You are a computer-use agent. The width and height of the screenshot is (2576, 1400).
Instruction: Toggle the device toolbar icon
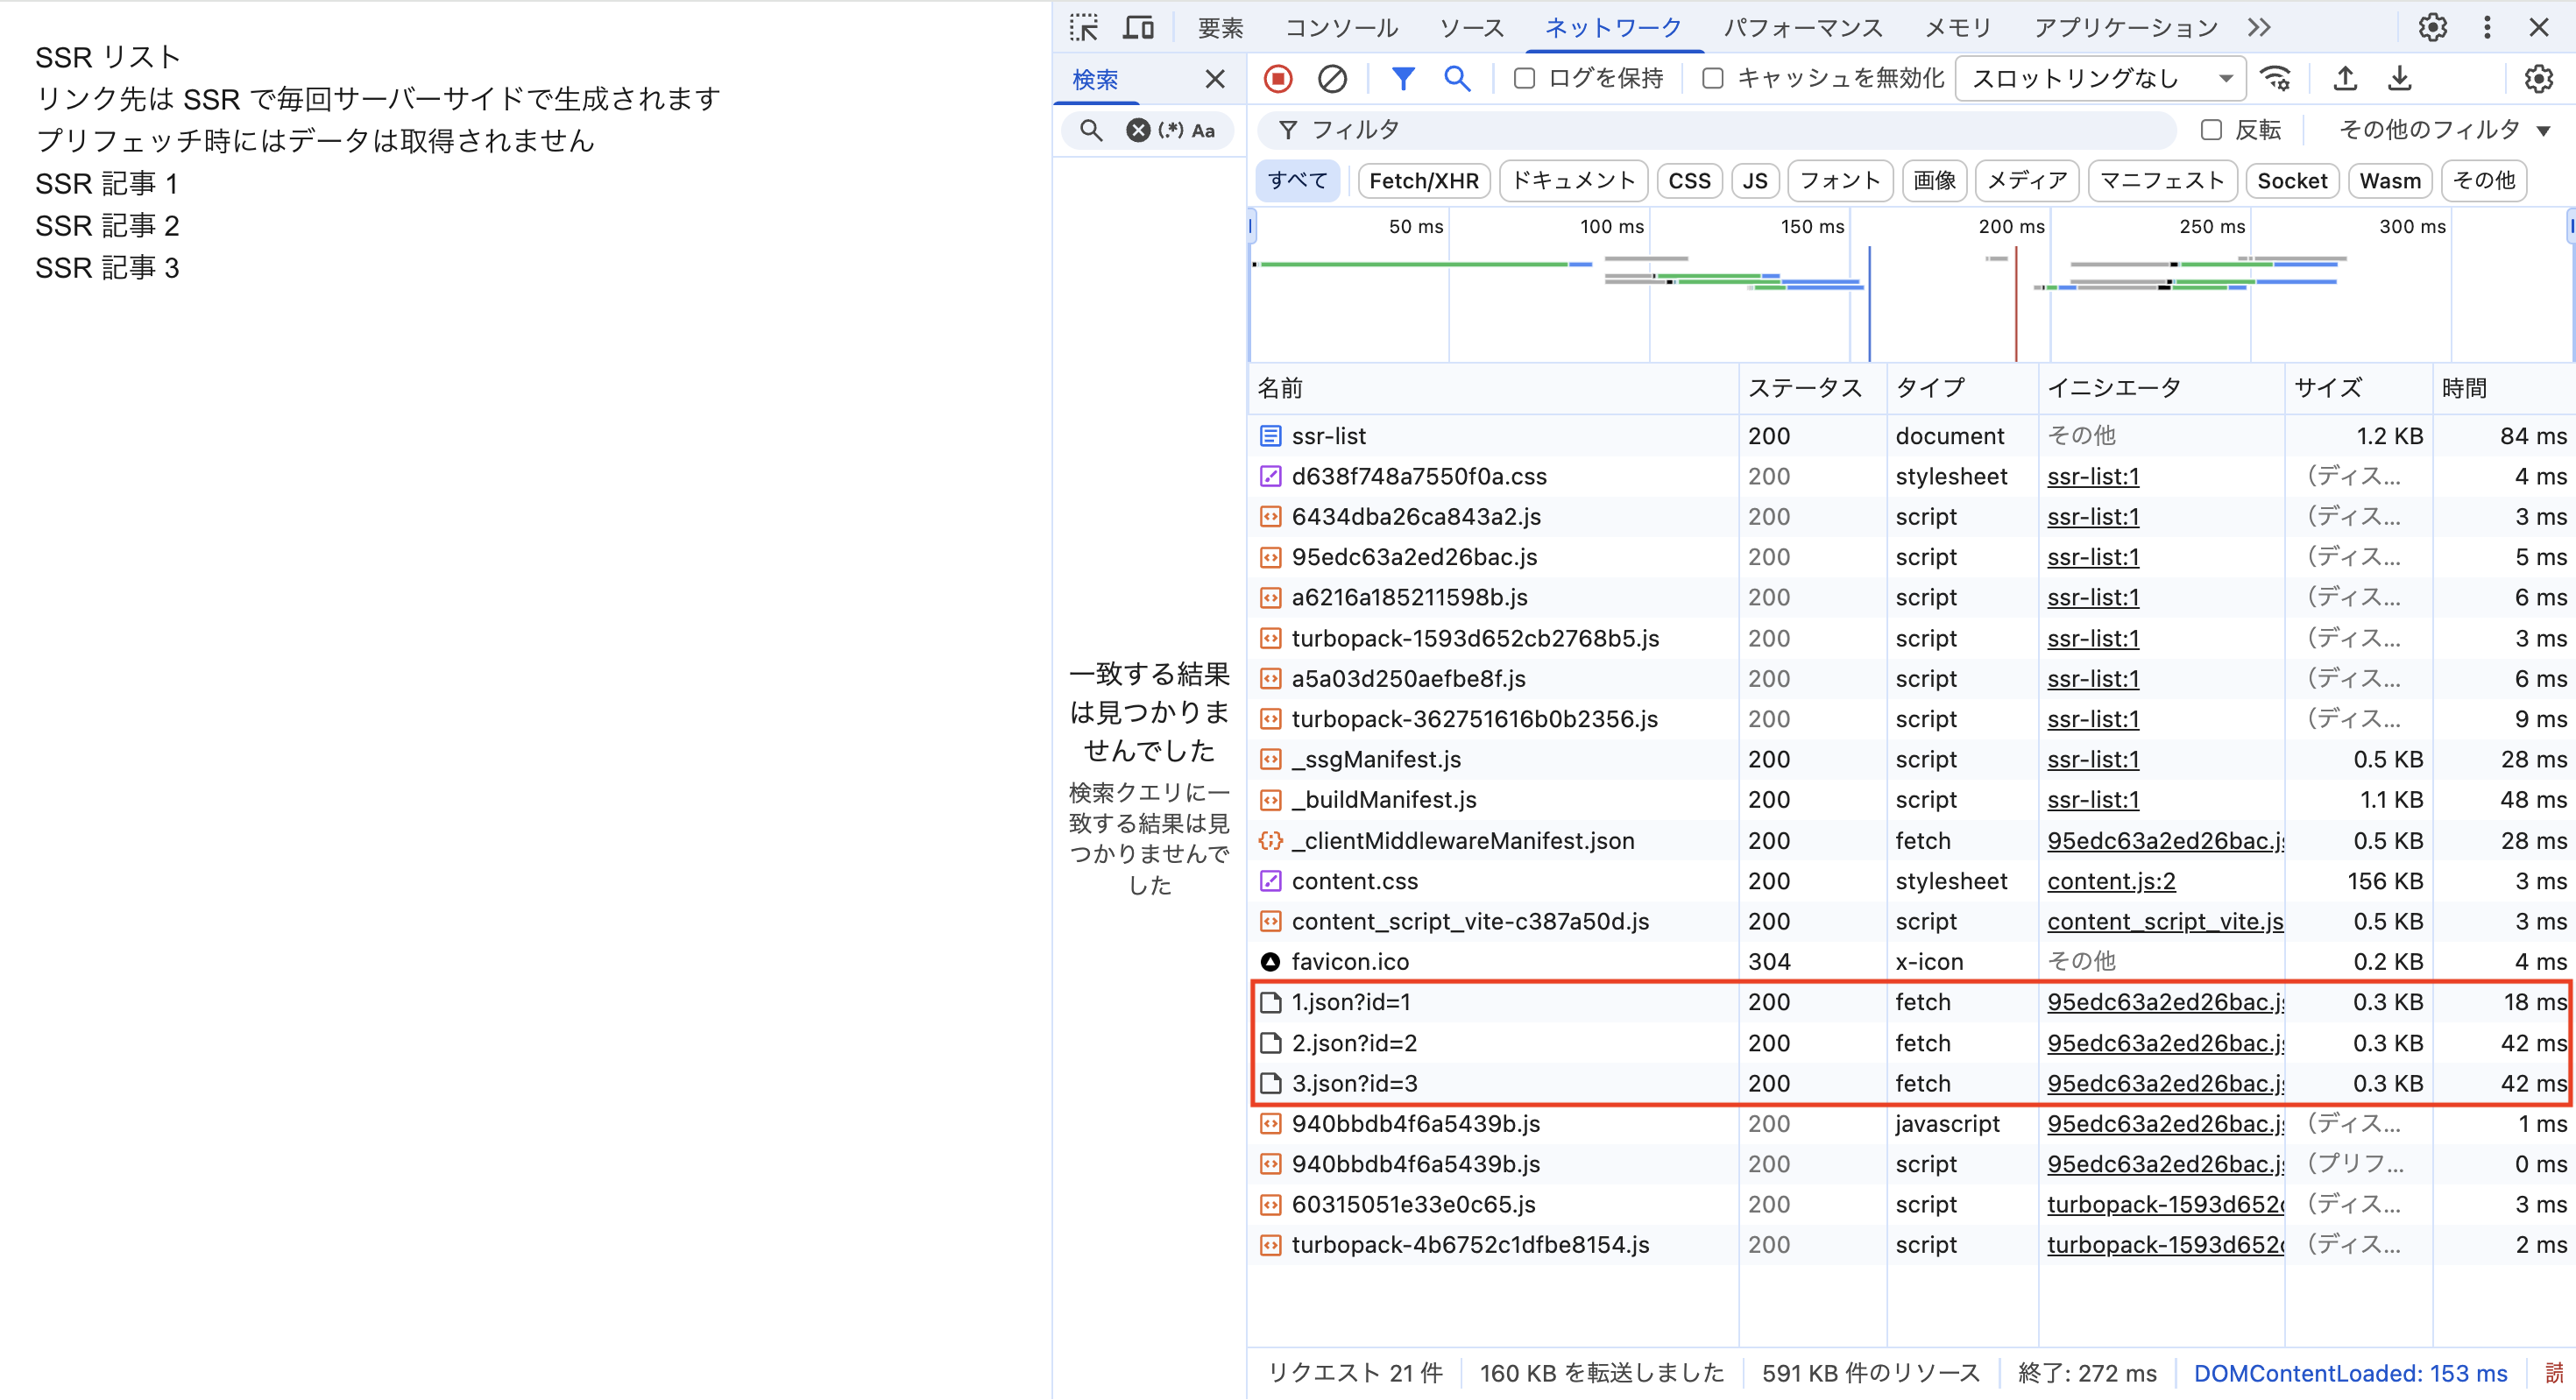point(1138,27)
